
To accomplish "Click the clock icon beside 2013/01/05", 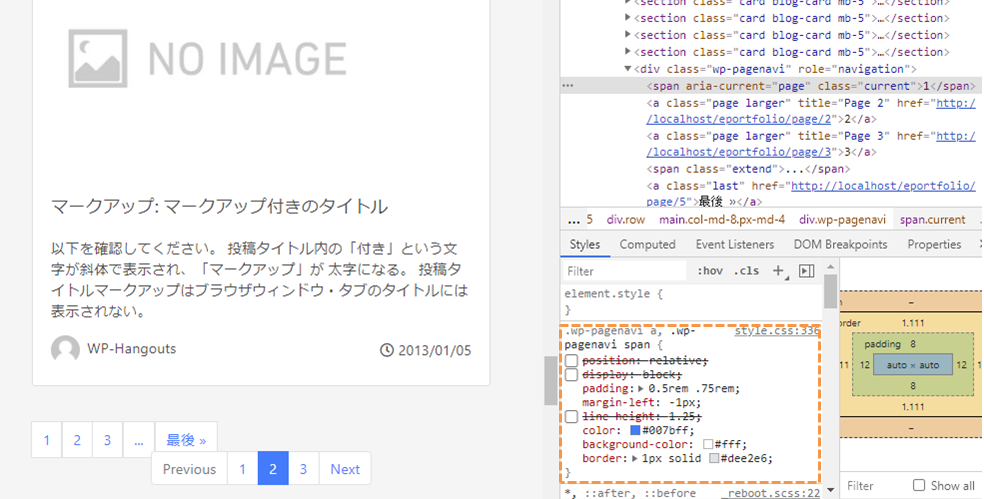I will (387, 350).
